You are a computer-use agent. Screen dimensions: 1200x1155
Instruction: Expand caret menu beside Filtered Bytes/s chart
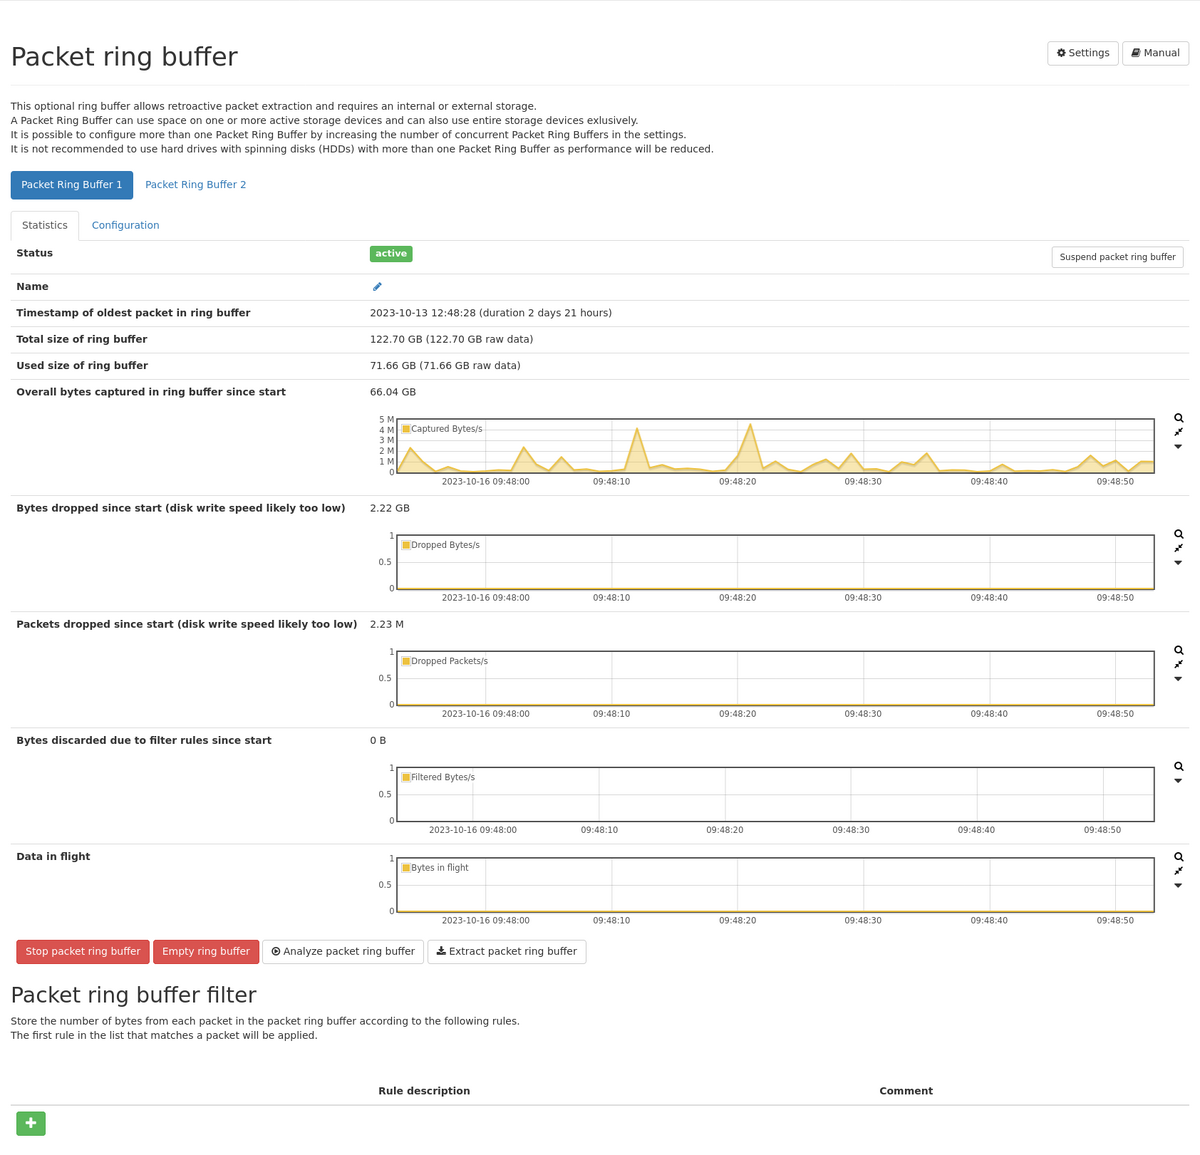(x=1178, y=781)
